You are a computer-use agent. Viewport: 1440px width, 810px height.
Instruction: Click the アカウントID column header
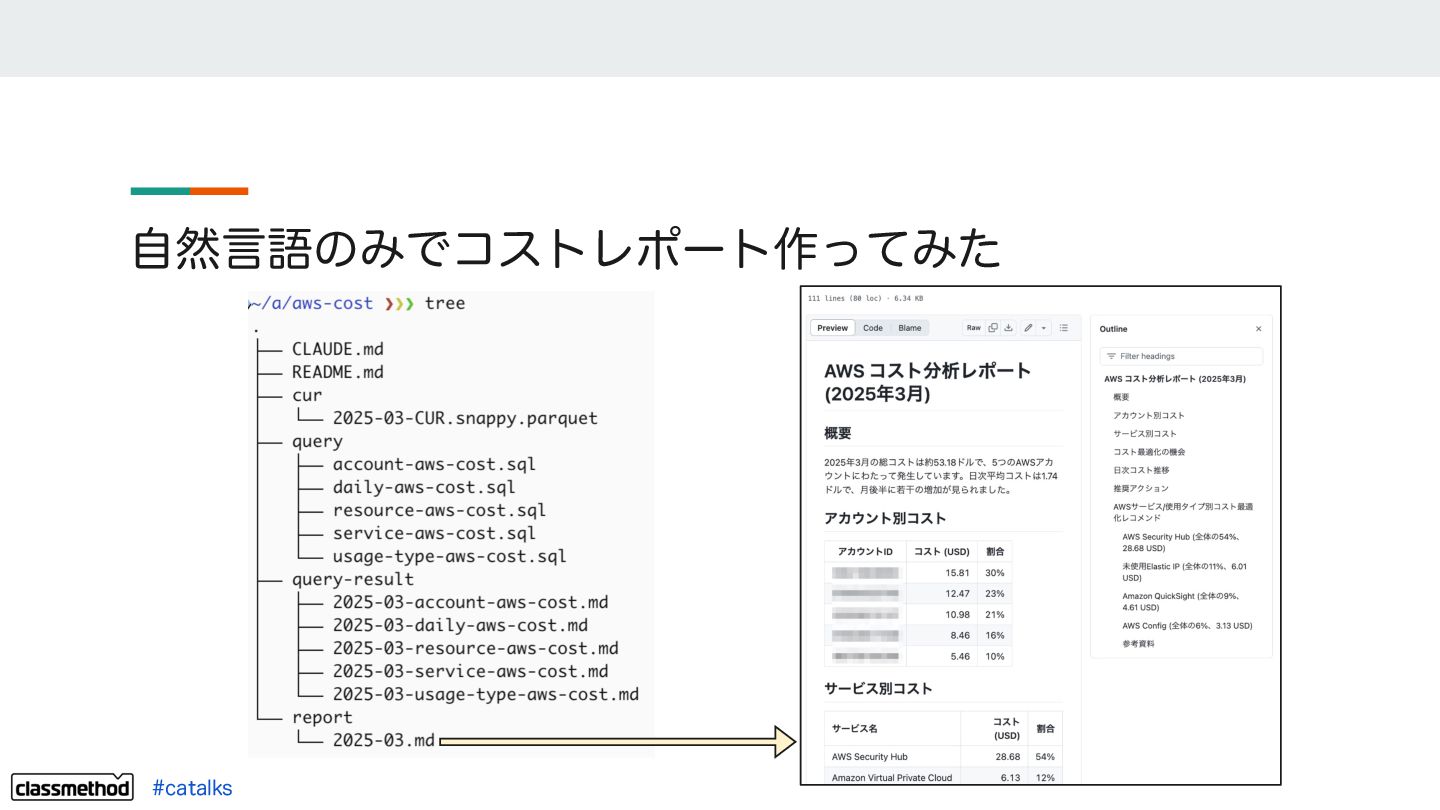click(865, 552)
